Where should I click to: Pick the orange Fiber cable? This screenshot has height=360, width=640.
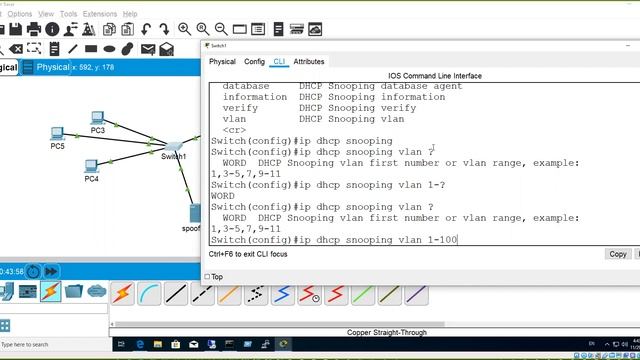click(229, 293)
